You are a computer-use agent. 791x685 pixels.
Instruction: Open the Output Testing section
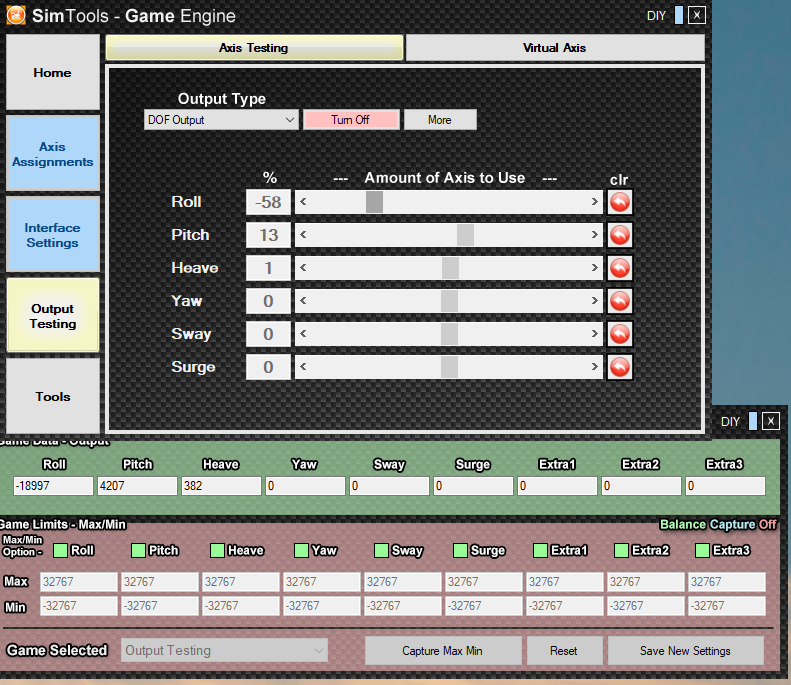(52, 316)
